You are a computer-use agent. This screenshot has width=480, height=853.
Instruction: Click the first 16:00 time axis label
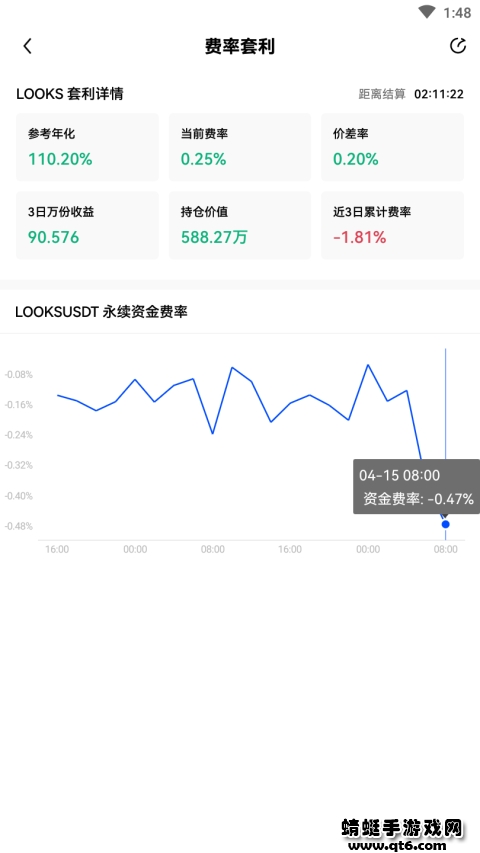(x=57, y=549)
